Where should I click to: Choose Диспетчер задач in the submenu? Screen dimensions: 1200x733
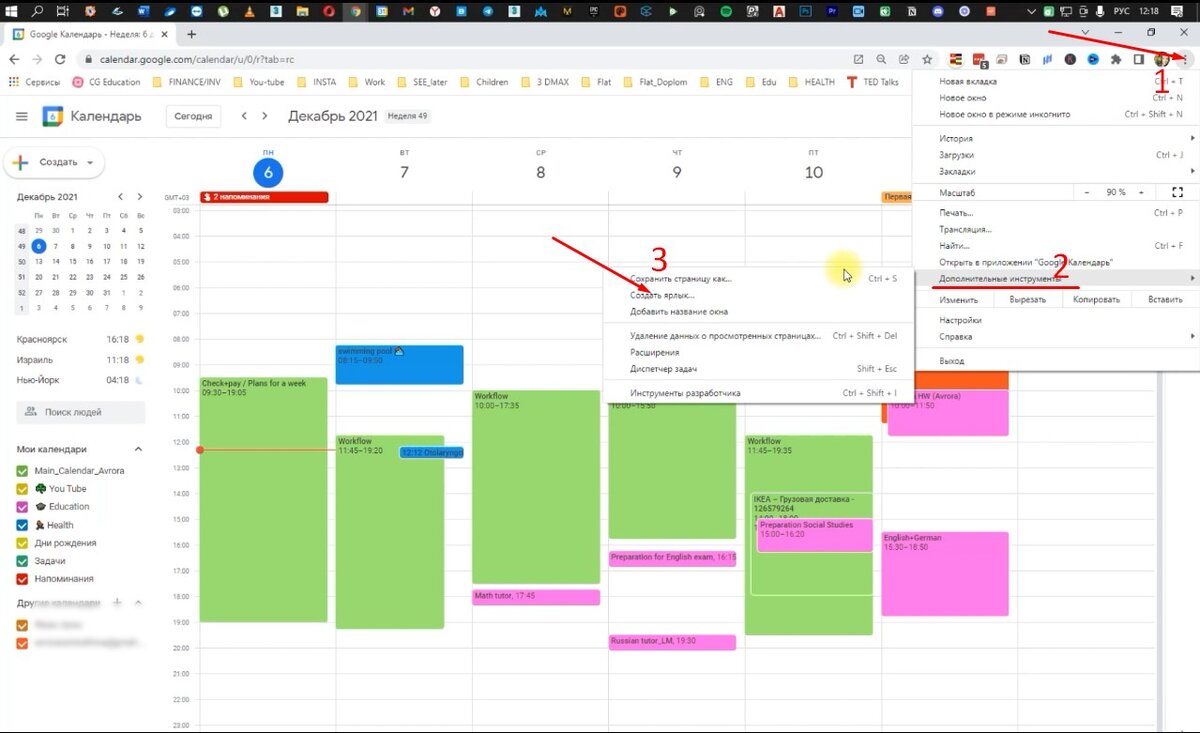click(x=758, y=369)
